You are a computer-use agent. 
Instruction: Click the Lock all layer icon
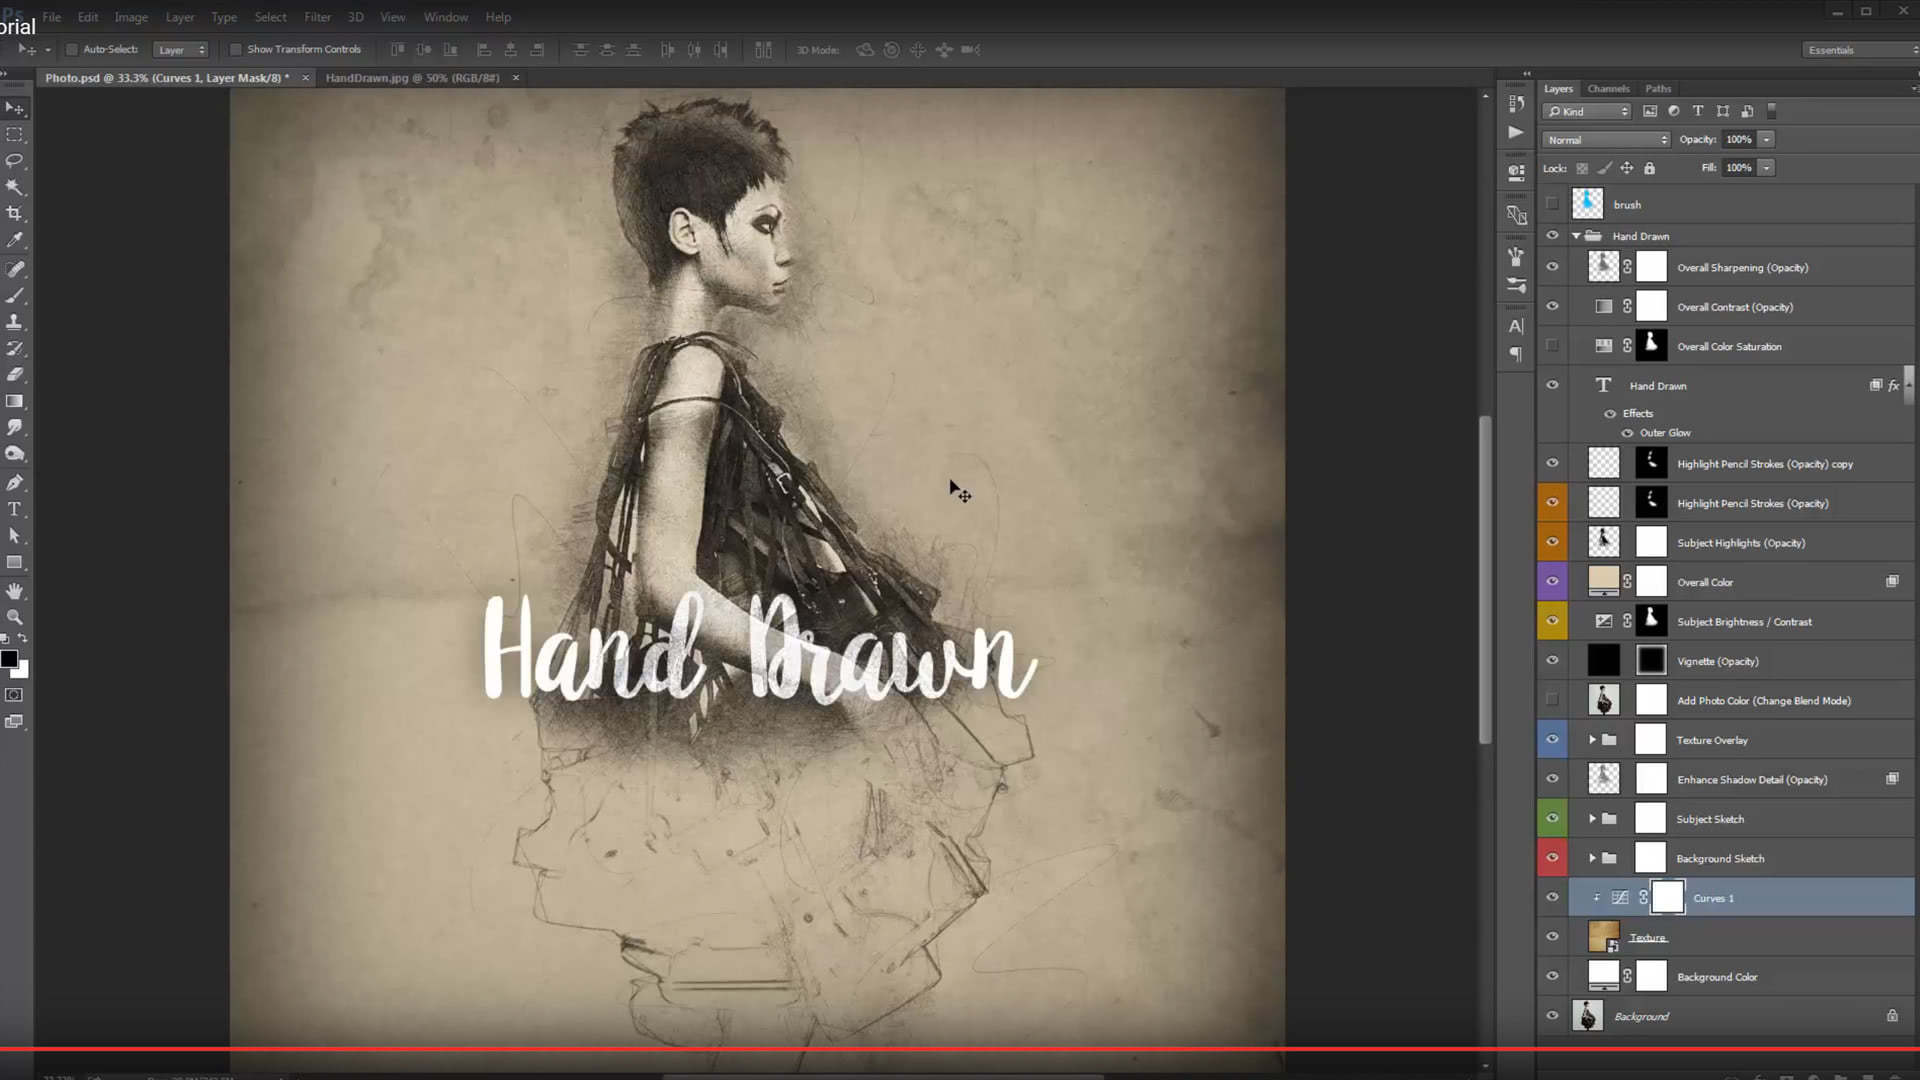click(x=1649, y=168)
